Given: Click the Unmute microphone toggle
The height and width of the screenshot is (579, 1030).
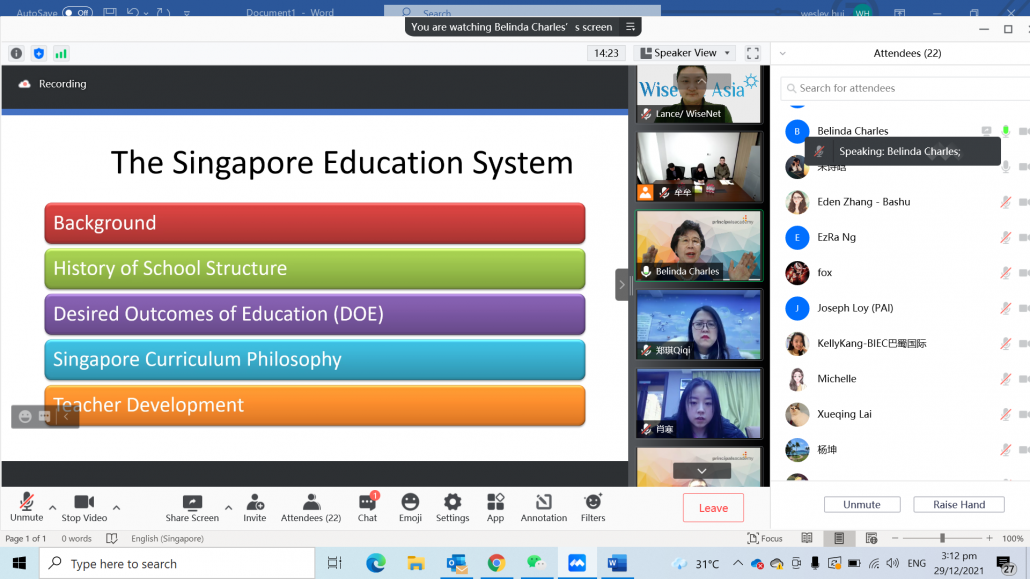Looking at the screenshot, I should tap(26, 503).
